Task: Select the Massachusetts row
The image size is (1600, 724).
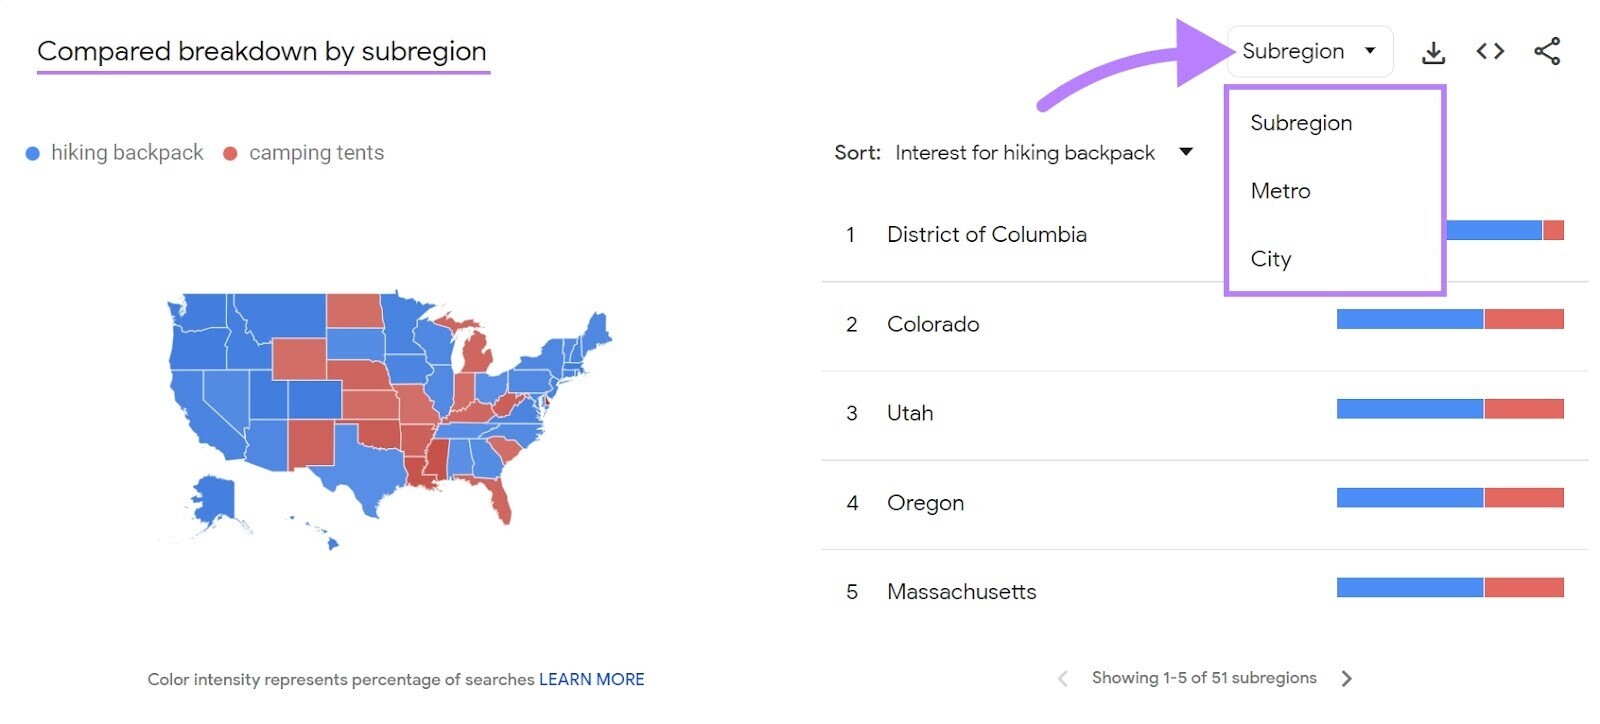Action: [961, 591]
